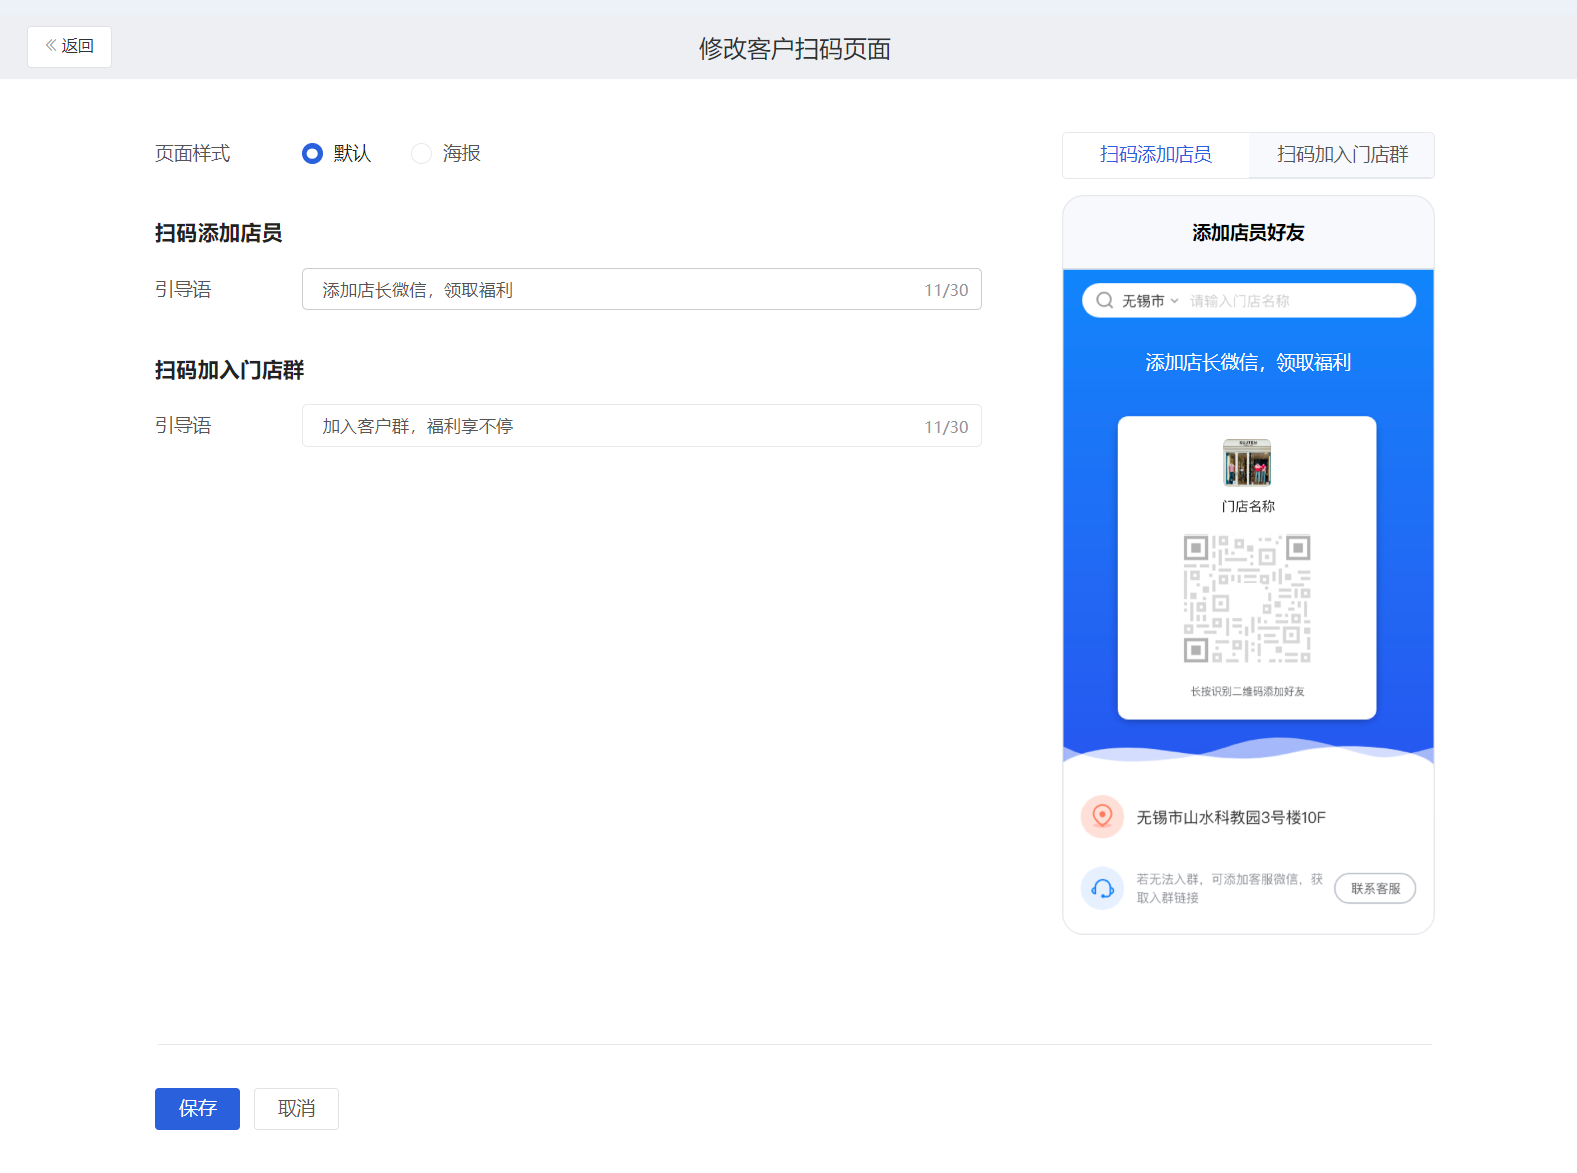This screenshot has height=1173, width=1577.
Task: Click the orange location pin icon
Action: [x=1102, y=817]
